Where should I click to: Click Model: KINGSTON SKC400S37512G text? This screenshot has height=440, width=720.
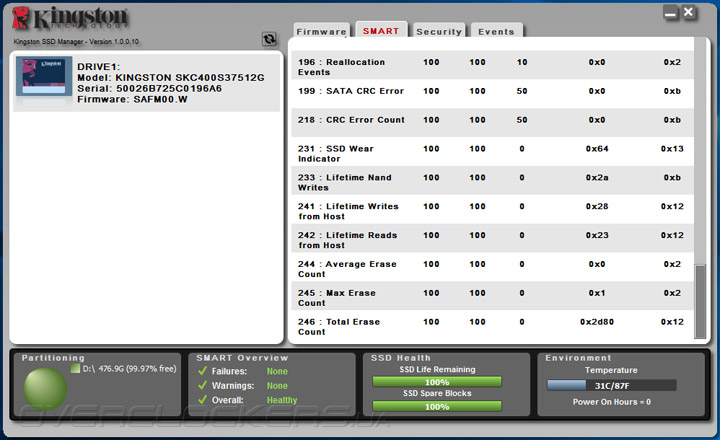coord(171,78)
